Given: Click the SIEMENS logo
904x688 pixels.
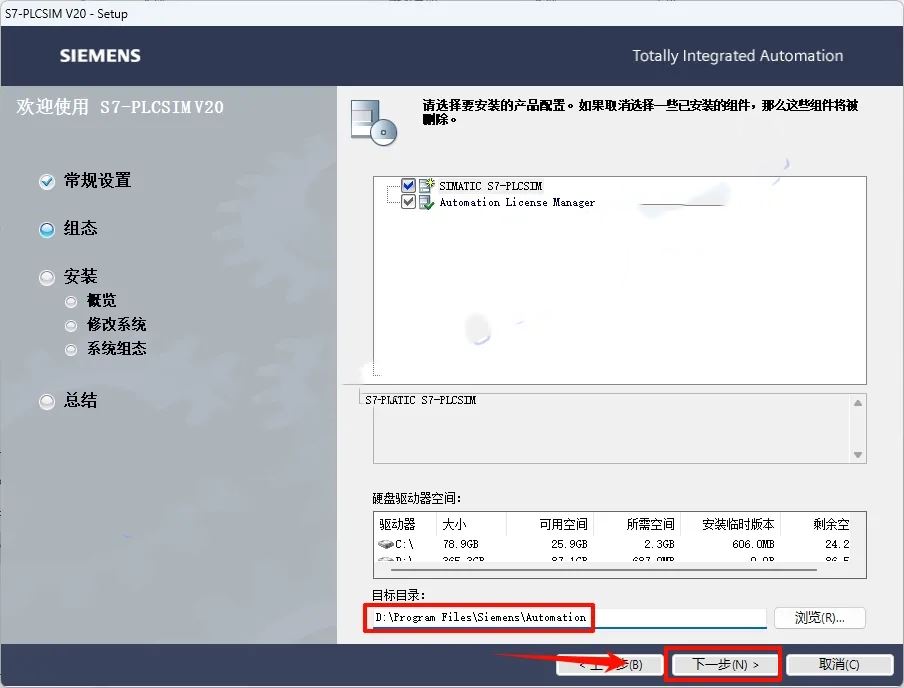Looking at the screenshot, I should (x=100, y=56).
